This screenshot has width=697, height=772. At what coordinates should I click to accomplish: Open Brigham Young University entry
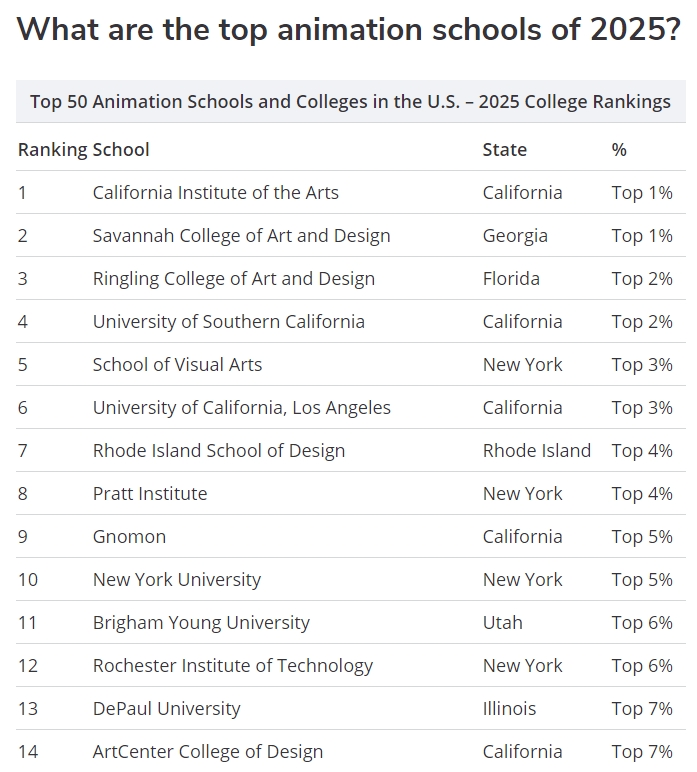pyautogui.click(x=201, y=622)
